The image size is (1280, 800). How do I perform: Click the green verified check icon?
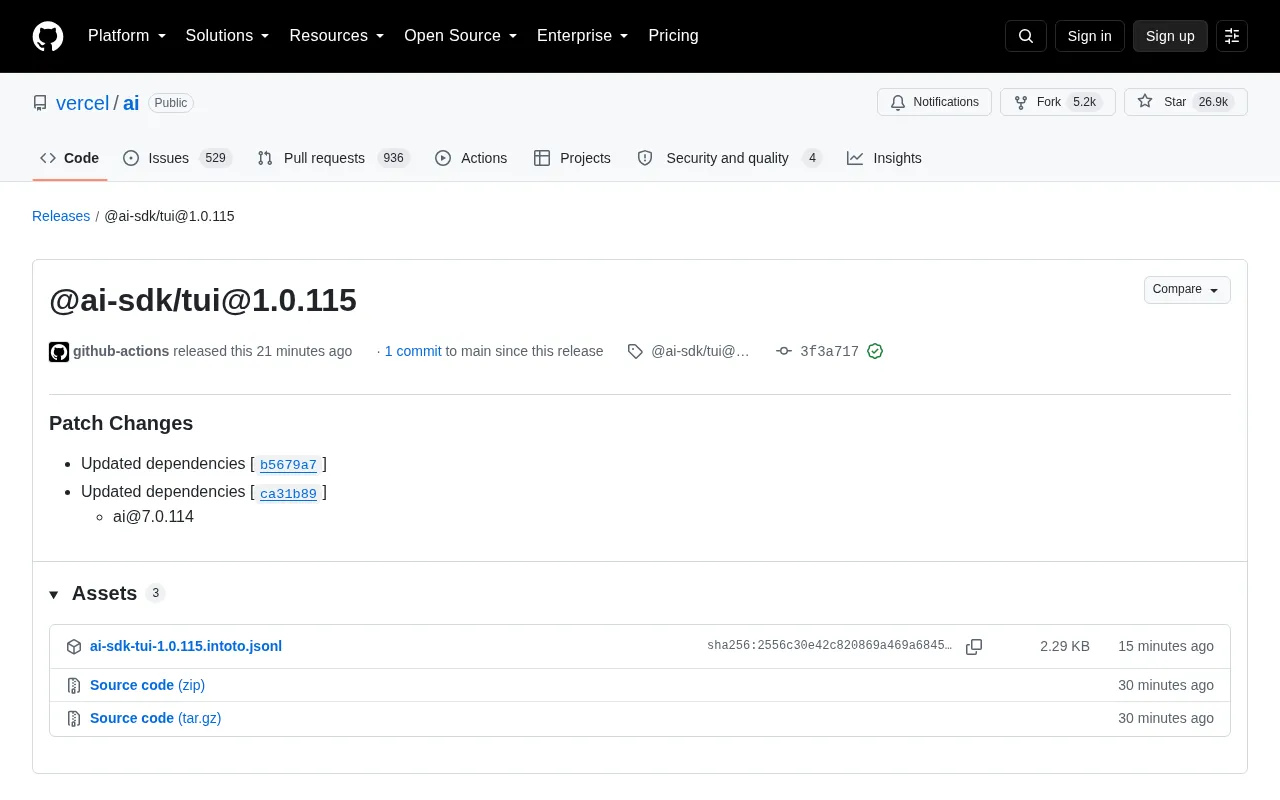coord(875,351)
